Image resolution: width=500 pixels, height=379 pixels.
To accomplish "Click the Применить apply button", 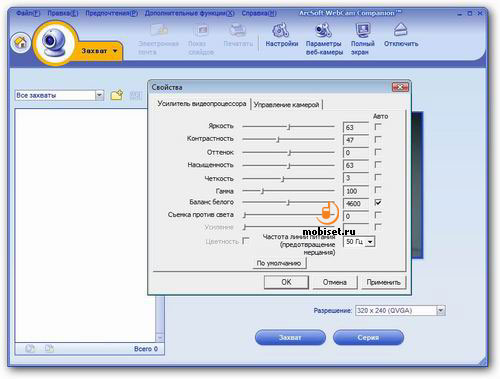I will tap(383, 282).
